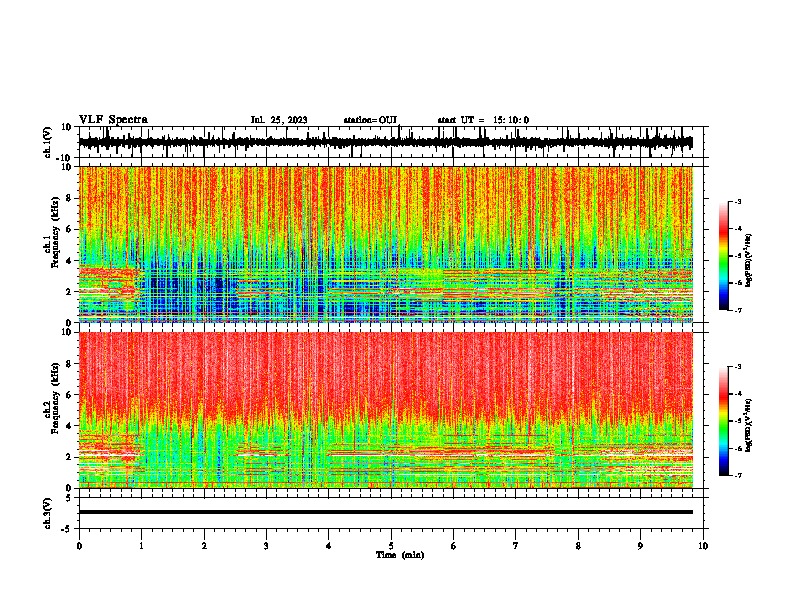Select the ch.2 "Frequency (kHz)" axis label
The height and width of the screenshot is (612, 792).
tap(55, 398)
